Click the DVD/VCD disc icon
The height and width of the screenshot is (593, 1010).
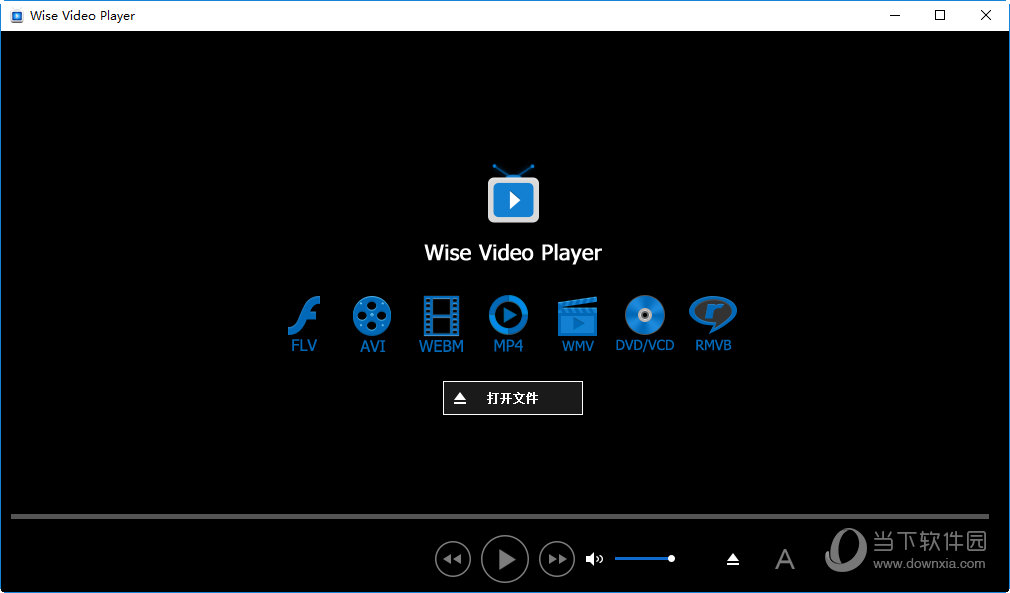coord(645,324)
